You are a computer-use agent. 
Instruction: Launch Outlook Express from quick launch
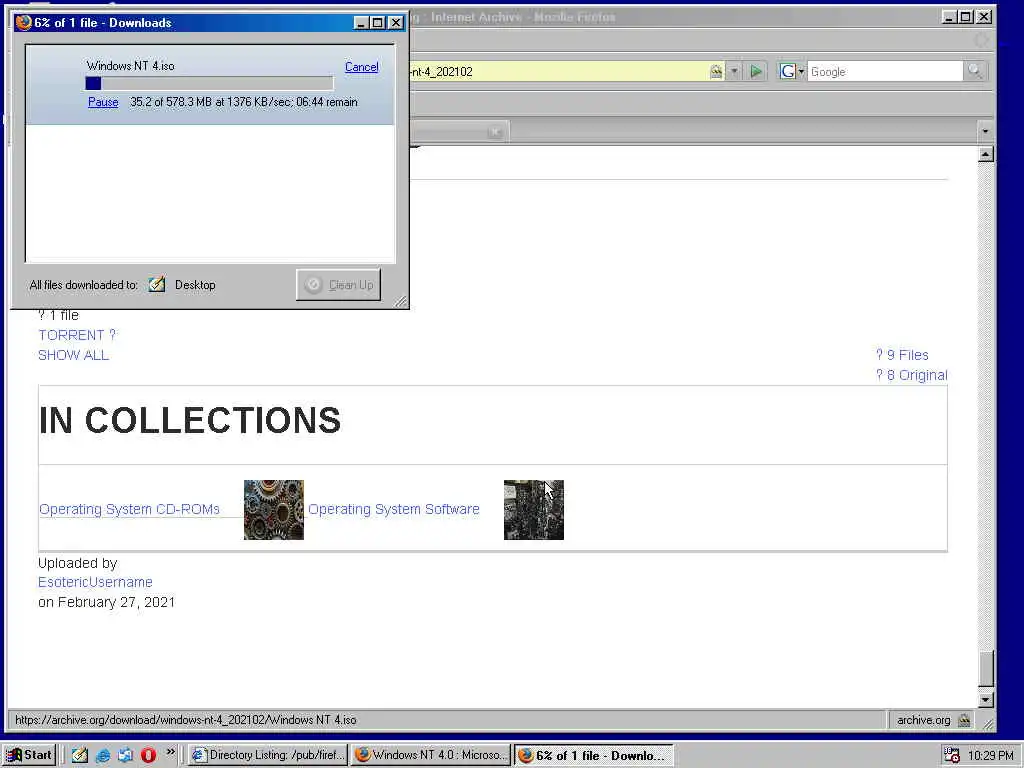125,756
